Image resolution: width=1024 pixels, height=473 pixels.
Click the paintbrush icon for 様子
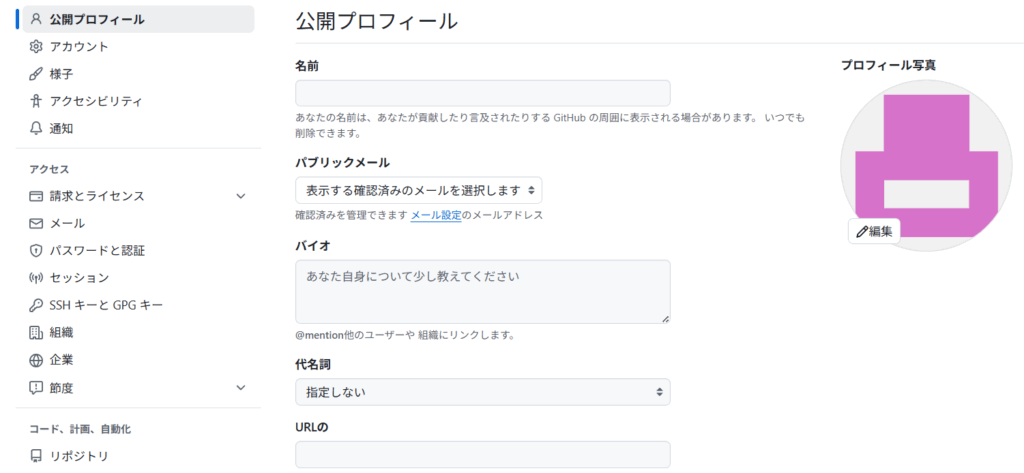[x=36, y=74]
